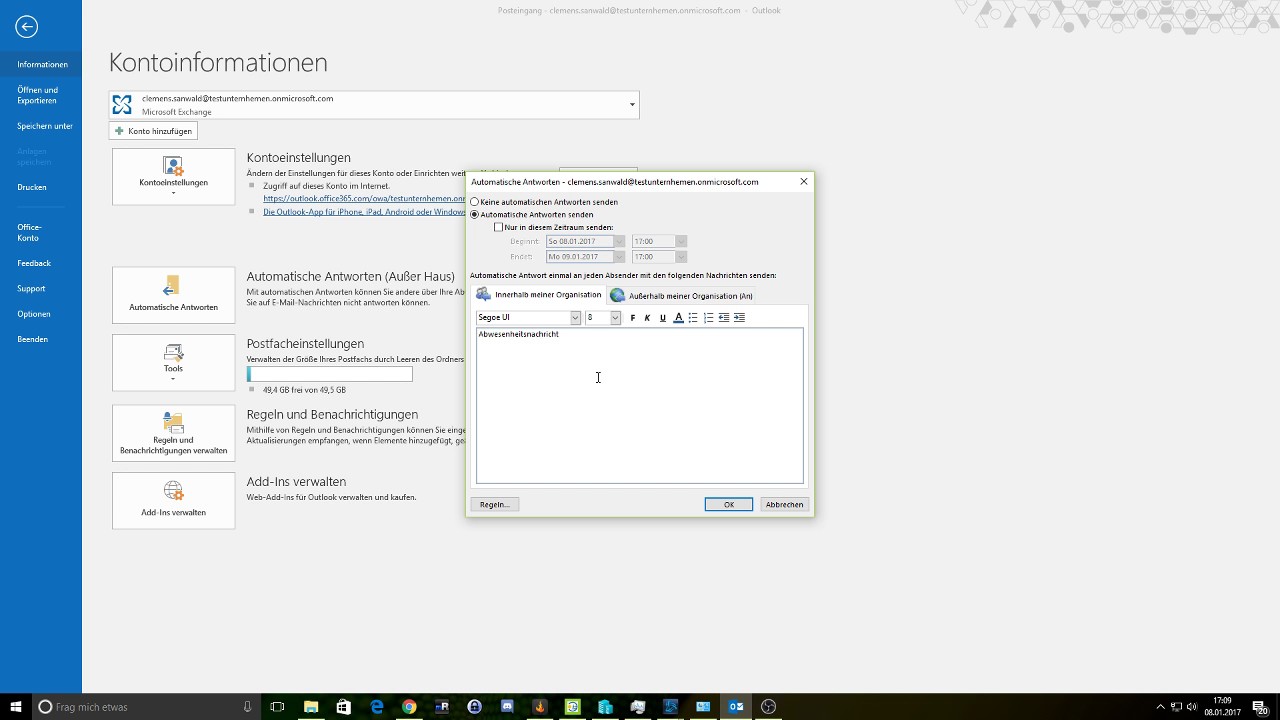Click the volume icon in system tray

pos(1192,707)
